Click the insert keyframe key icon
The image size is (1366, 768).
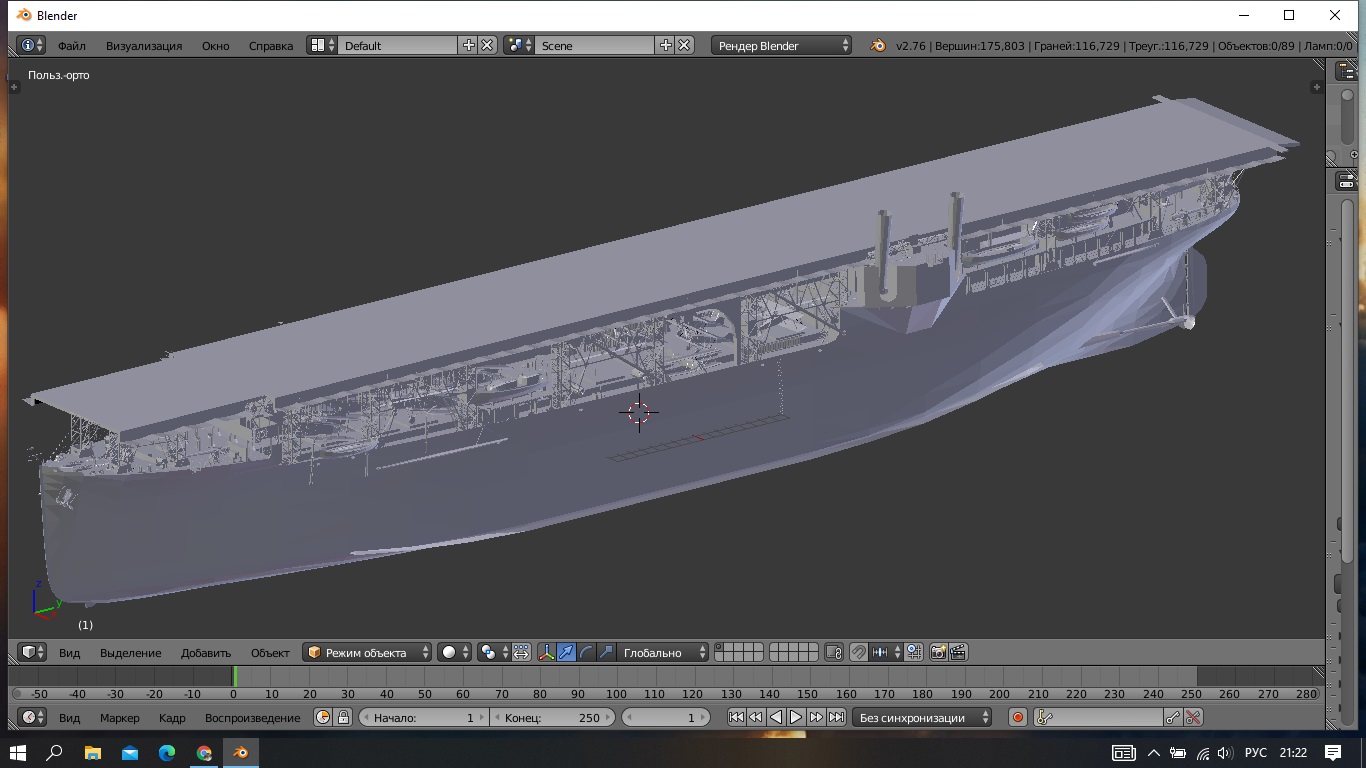pos(1173,717)
